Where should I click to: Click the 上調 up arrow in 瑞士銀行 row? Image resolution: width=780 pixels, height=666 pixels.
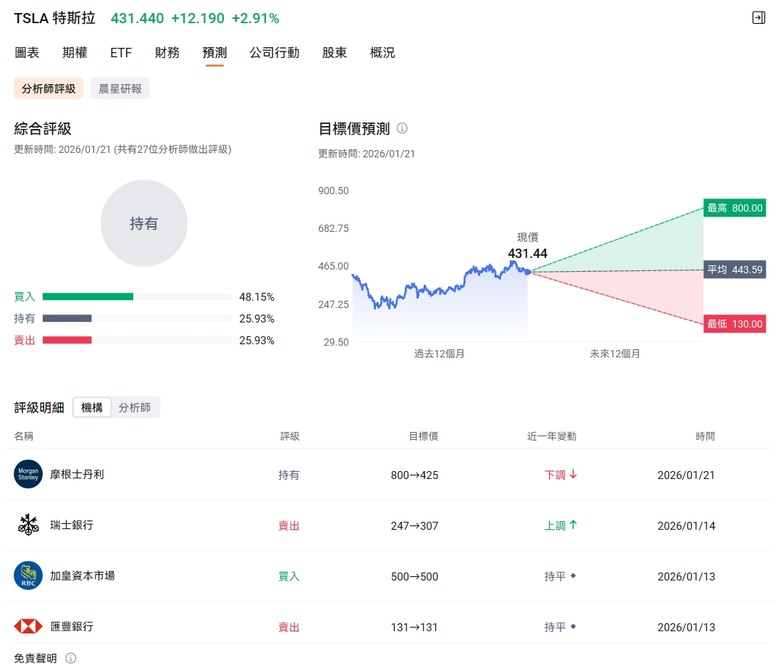point(574,525)
